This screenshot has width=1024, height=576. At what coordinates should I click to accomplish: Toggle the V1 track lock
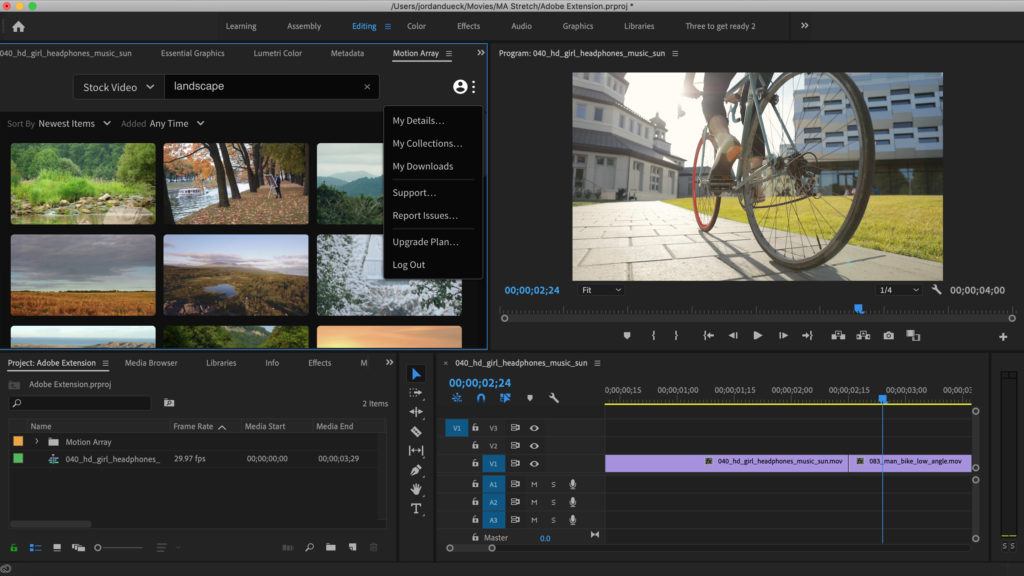(475, 464)
